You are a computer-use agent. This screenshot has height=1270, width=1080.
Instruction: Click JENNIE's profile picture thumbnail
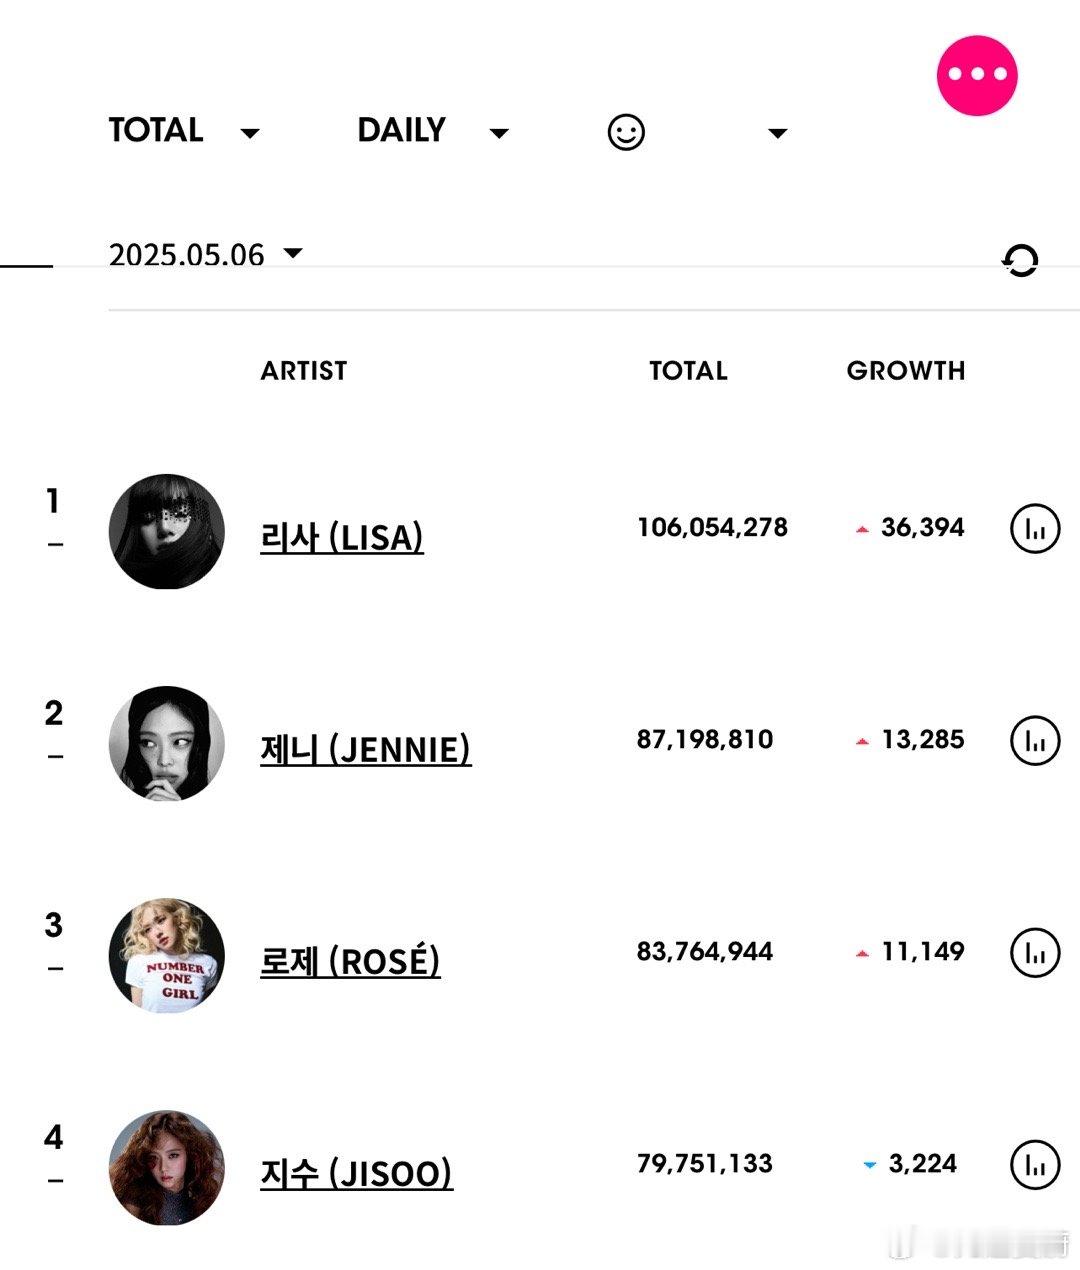[166, 743]
